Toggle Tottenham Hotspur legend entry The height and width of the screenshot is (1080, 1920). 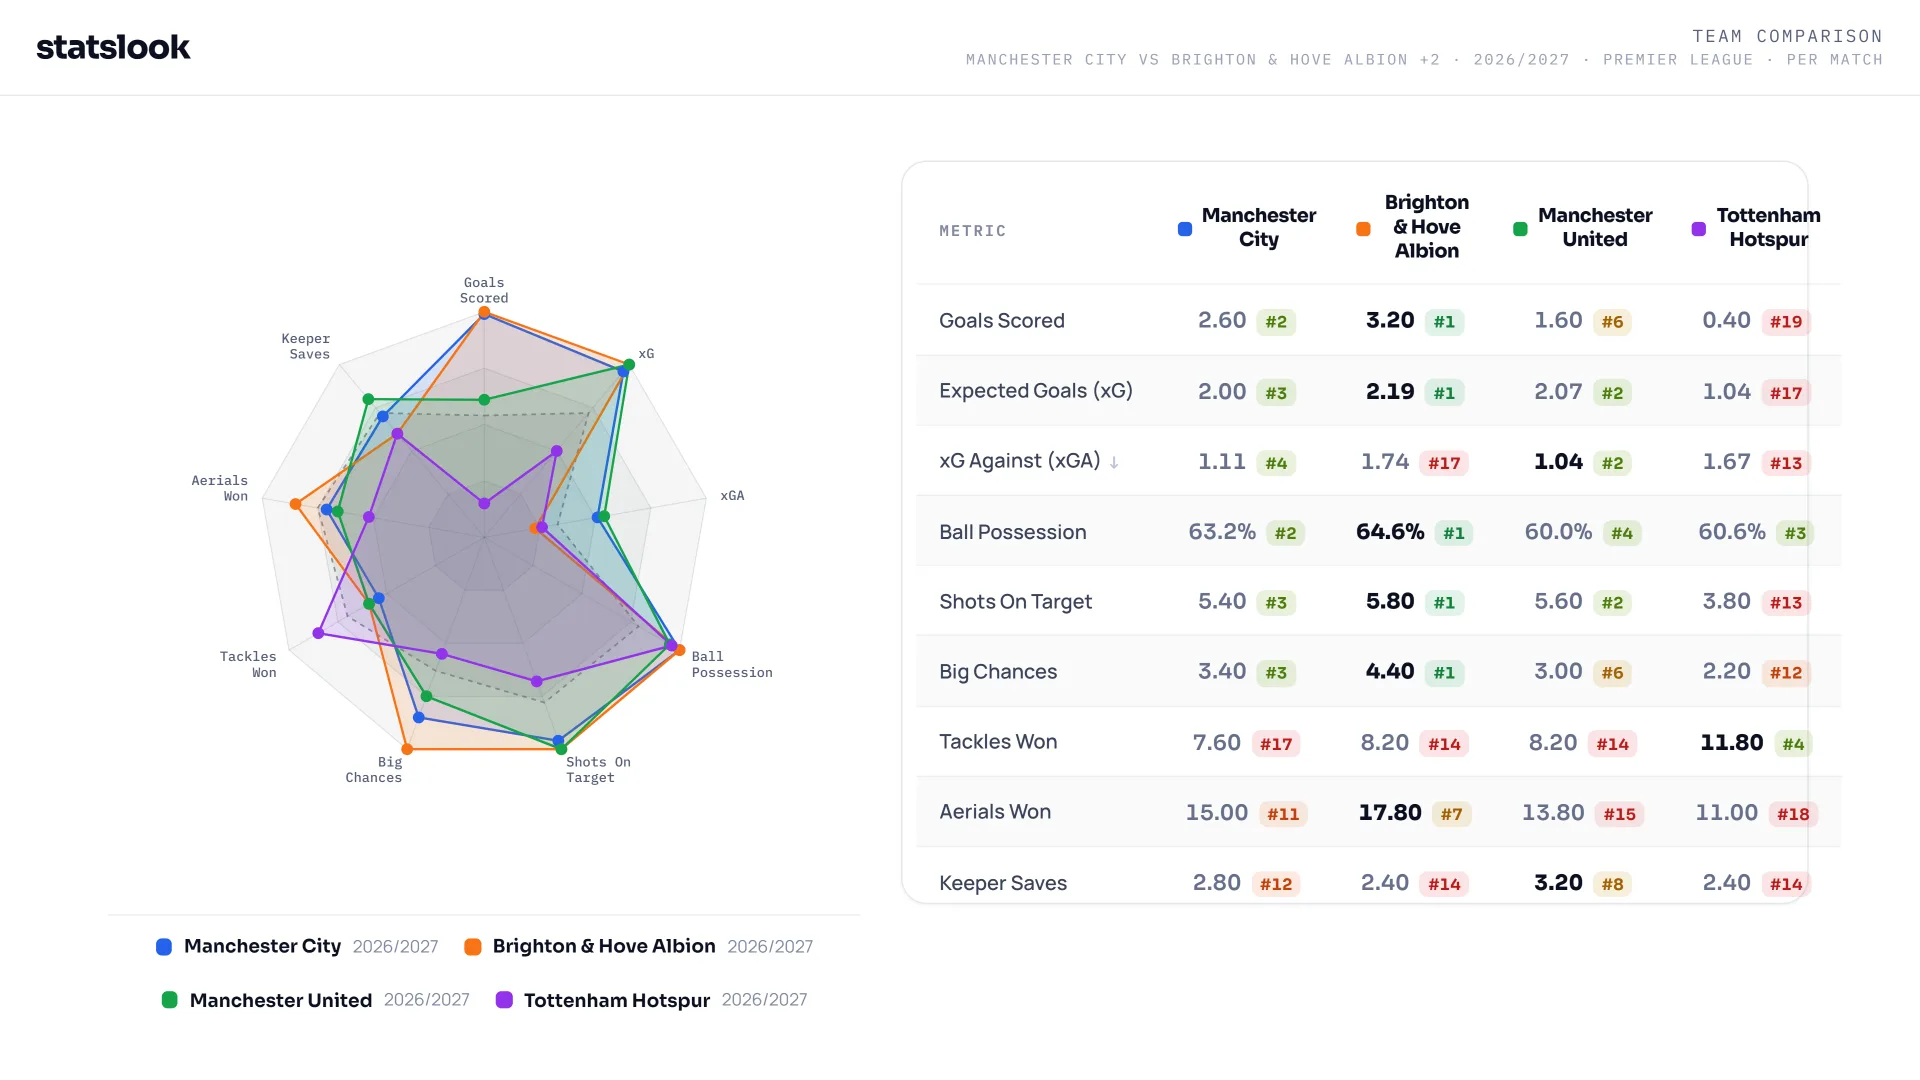tap(652, 1000)
